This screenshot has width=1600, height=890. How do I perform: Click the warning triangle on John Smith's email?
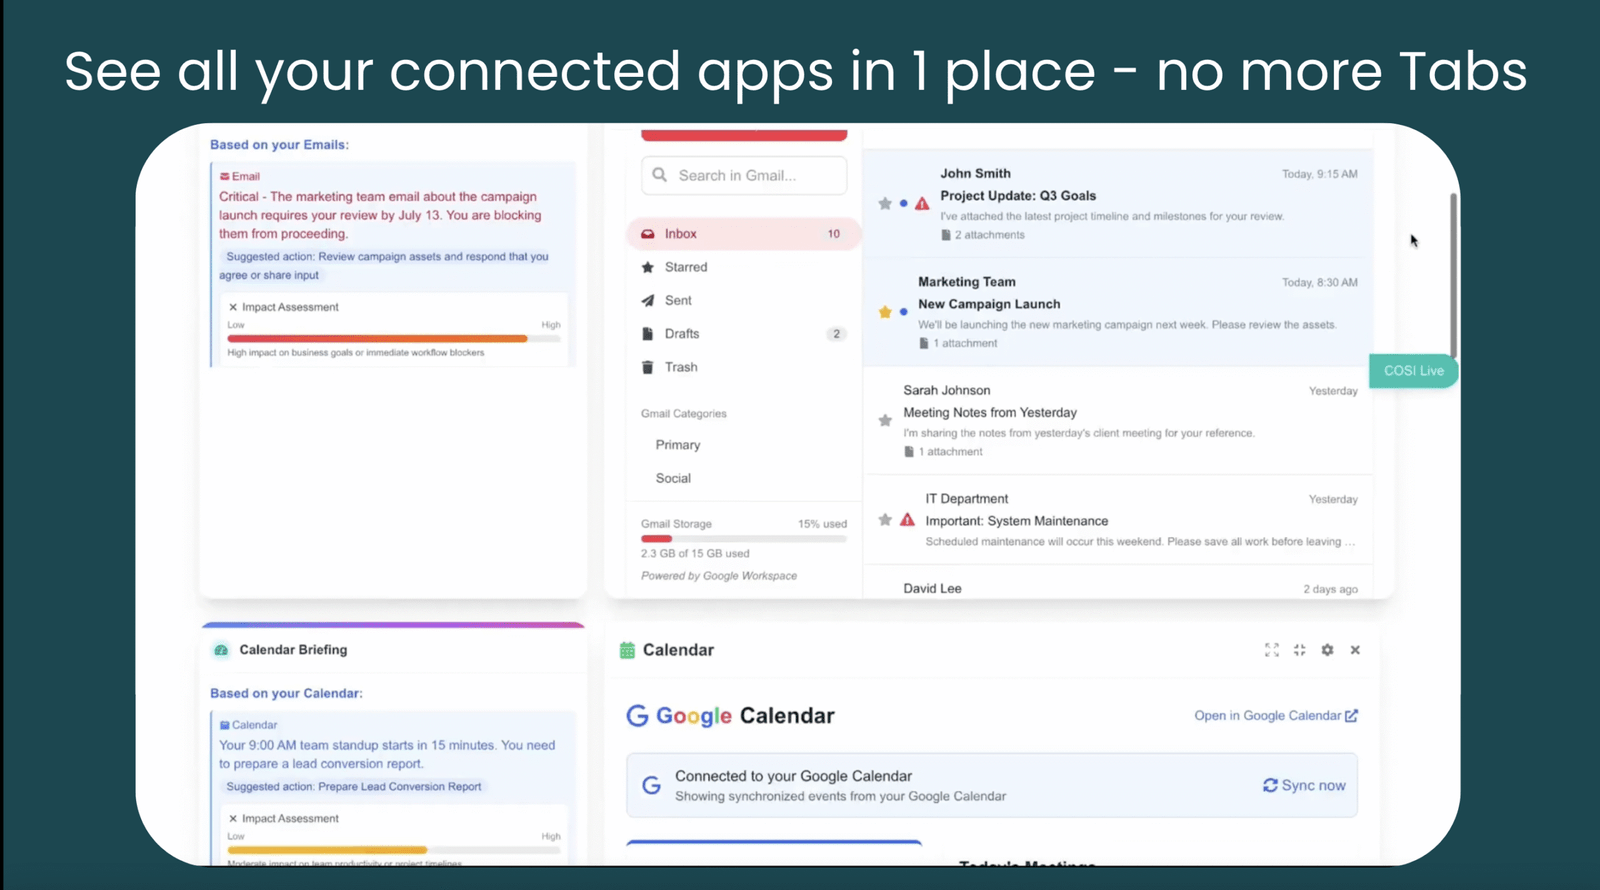922,204
